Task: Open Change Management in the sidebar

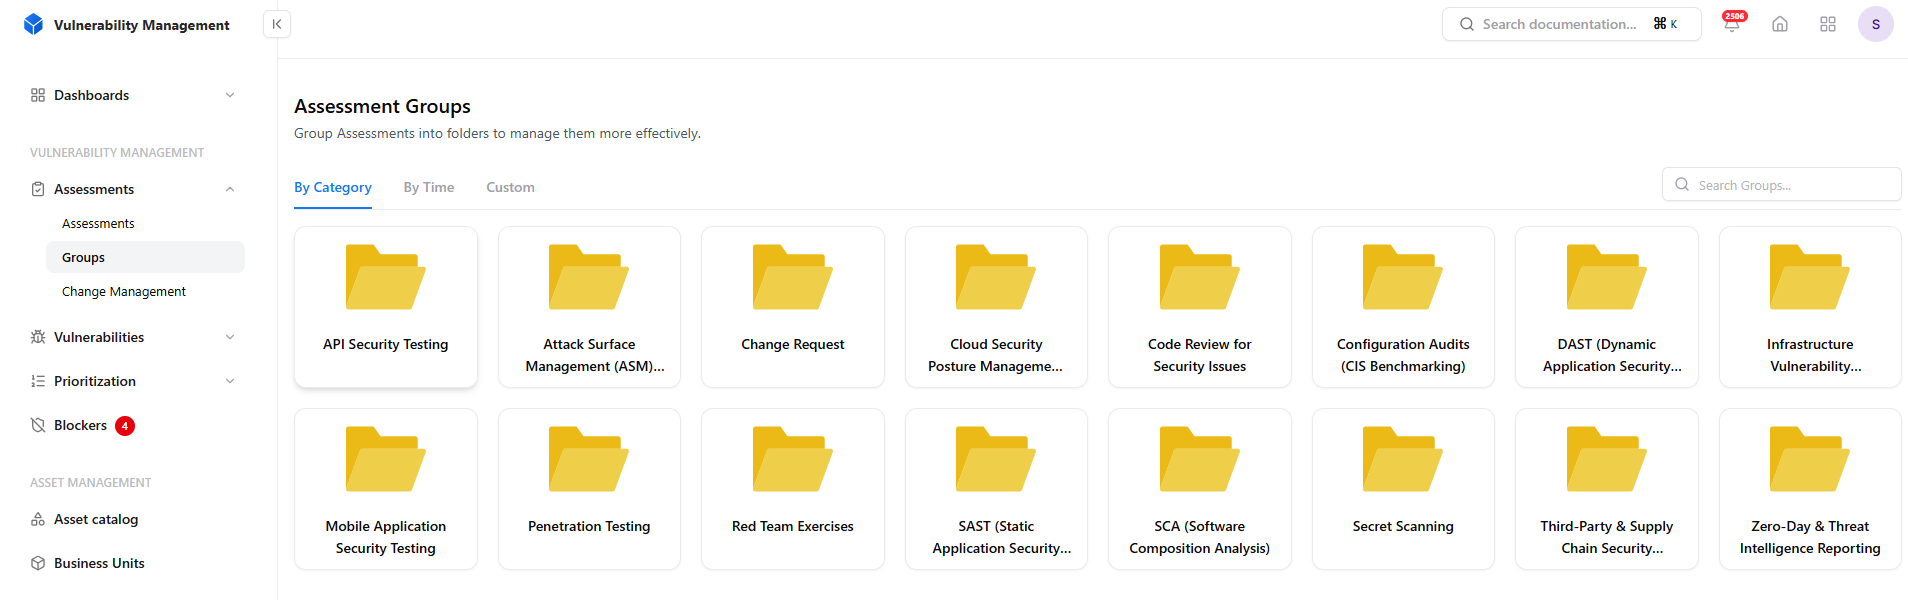Action: tap(124, 291)
